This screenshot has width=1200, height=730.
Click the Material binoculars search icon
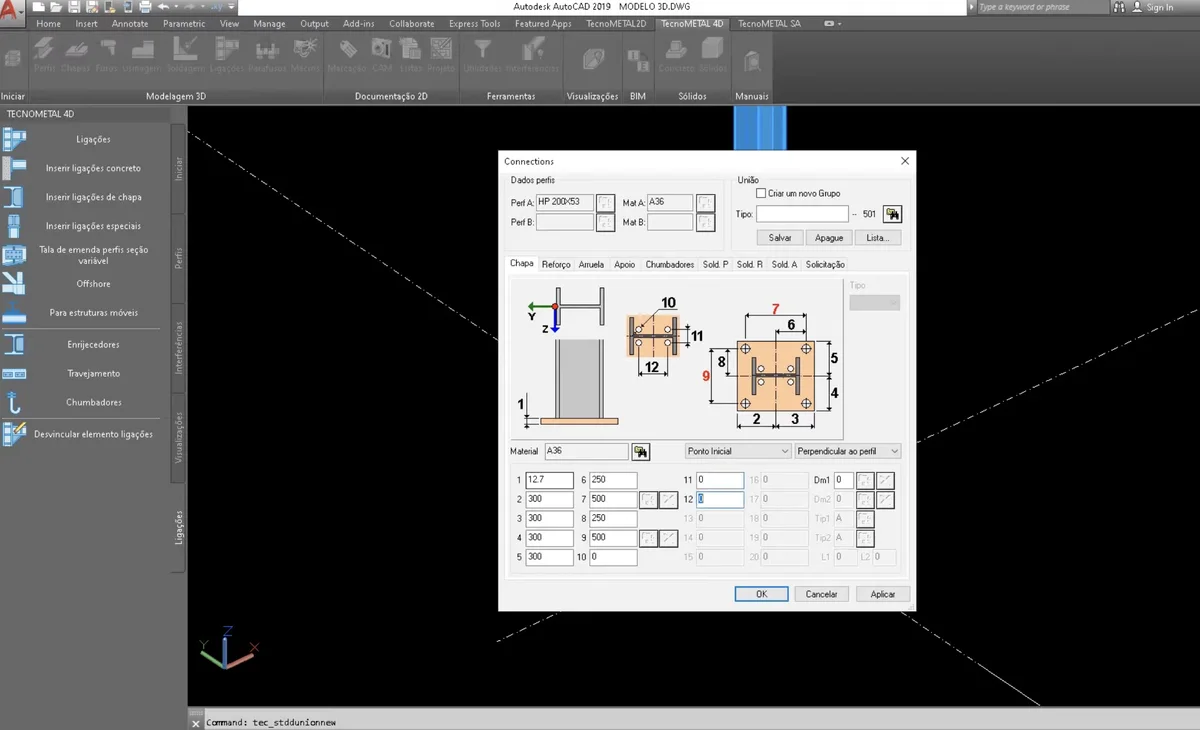(x=640, y=451)
